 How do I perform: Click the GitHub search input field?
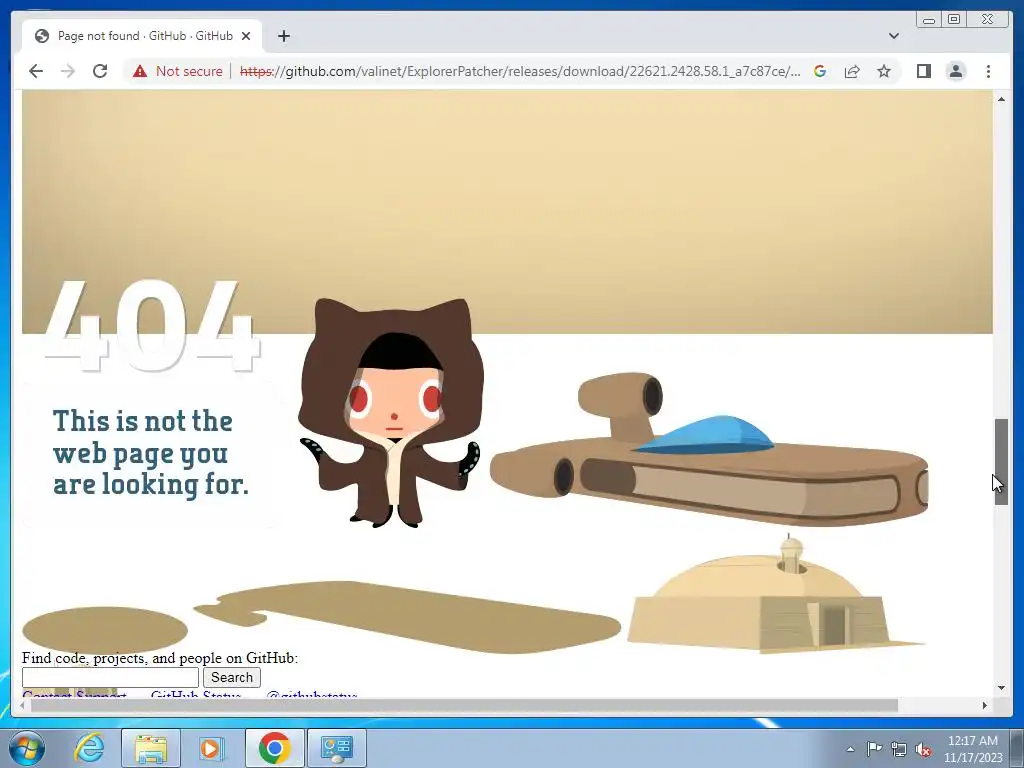(110, 677)
